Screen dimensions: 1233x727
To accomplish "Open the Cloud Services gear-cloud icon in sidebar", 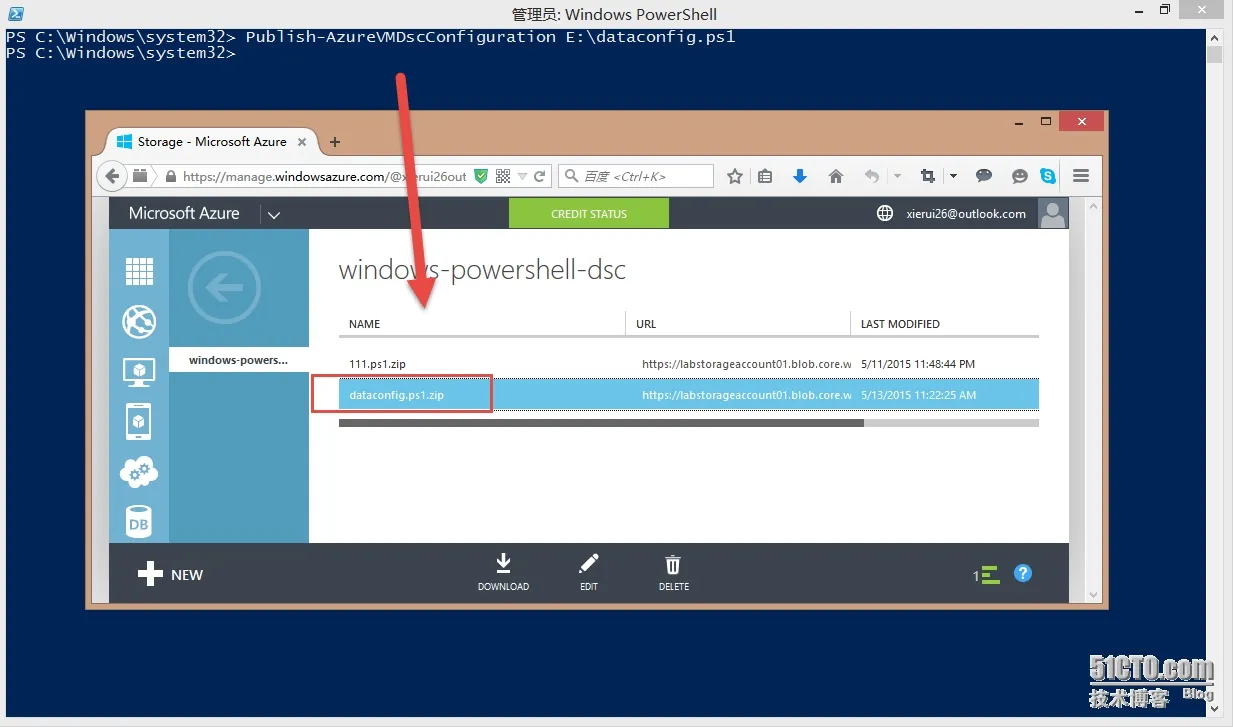I will pyautogui.click(x=139, y=471).
